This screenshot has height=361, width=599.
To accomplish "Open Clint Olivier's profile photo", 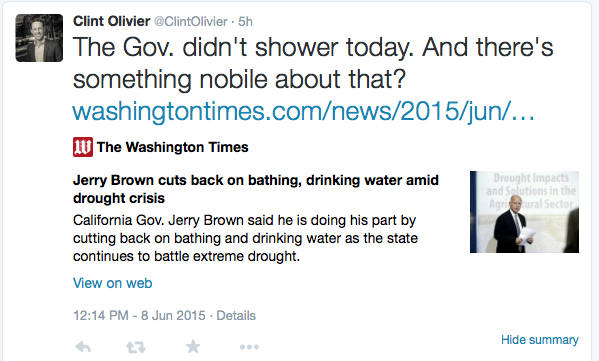I will point(39,38).
